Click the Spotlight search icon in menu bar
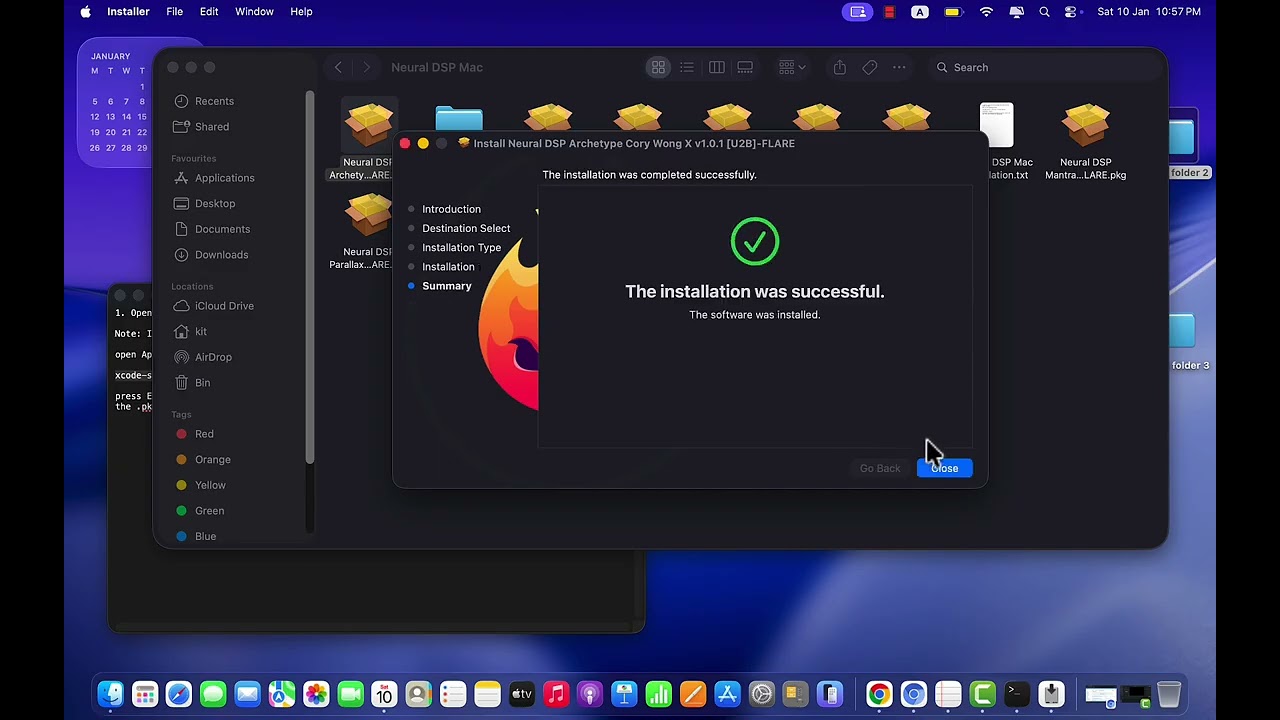 pyautogui.click(x=1044, y=12)
